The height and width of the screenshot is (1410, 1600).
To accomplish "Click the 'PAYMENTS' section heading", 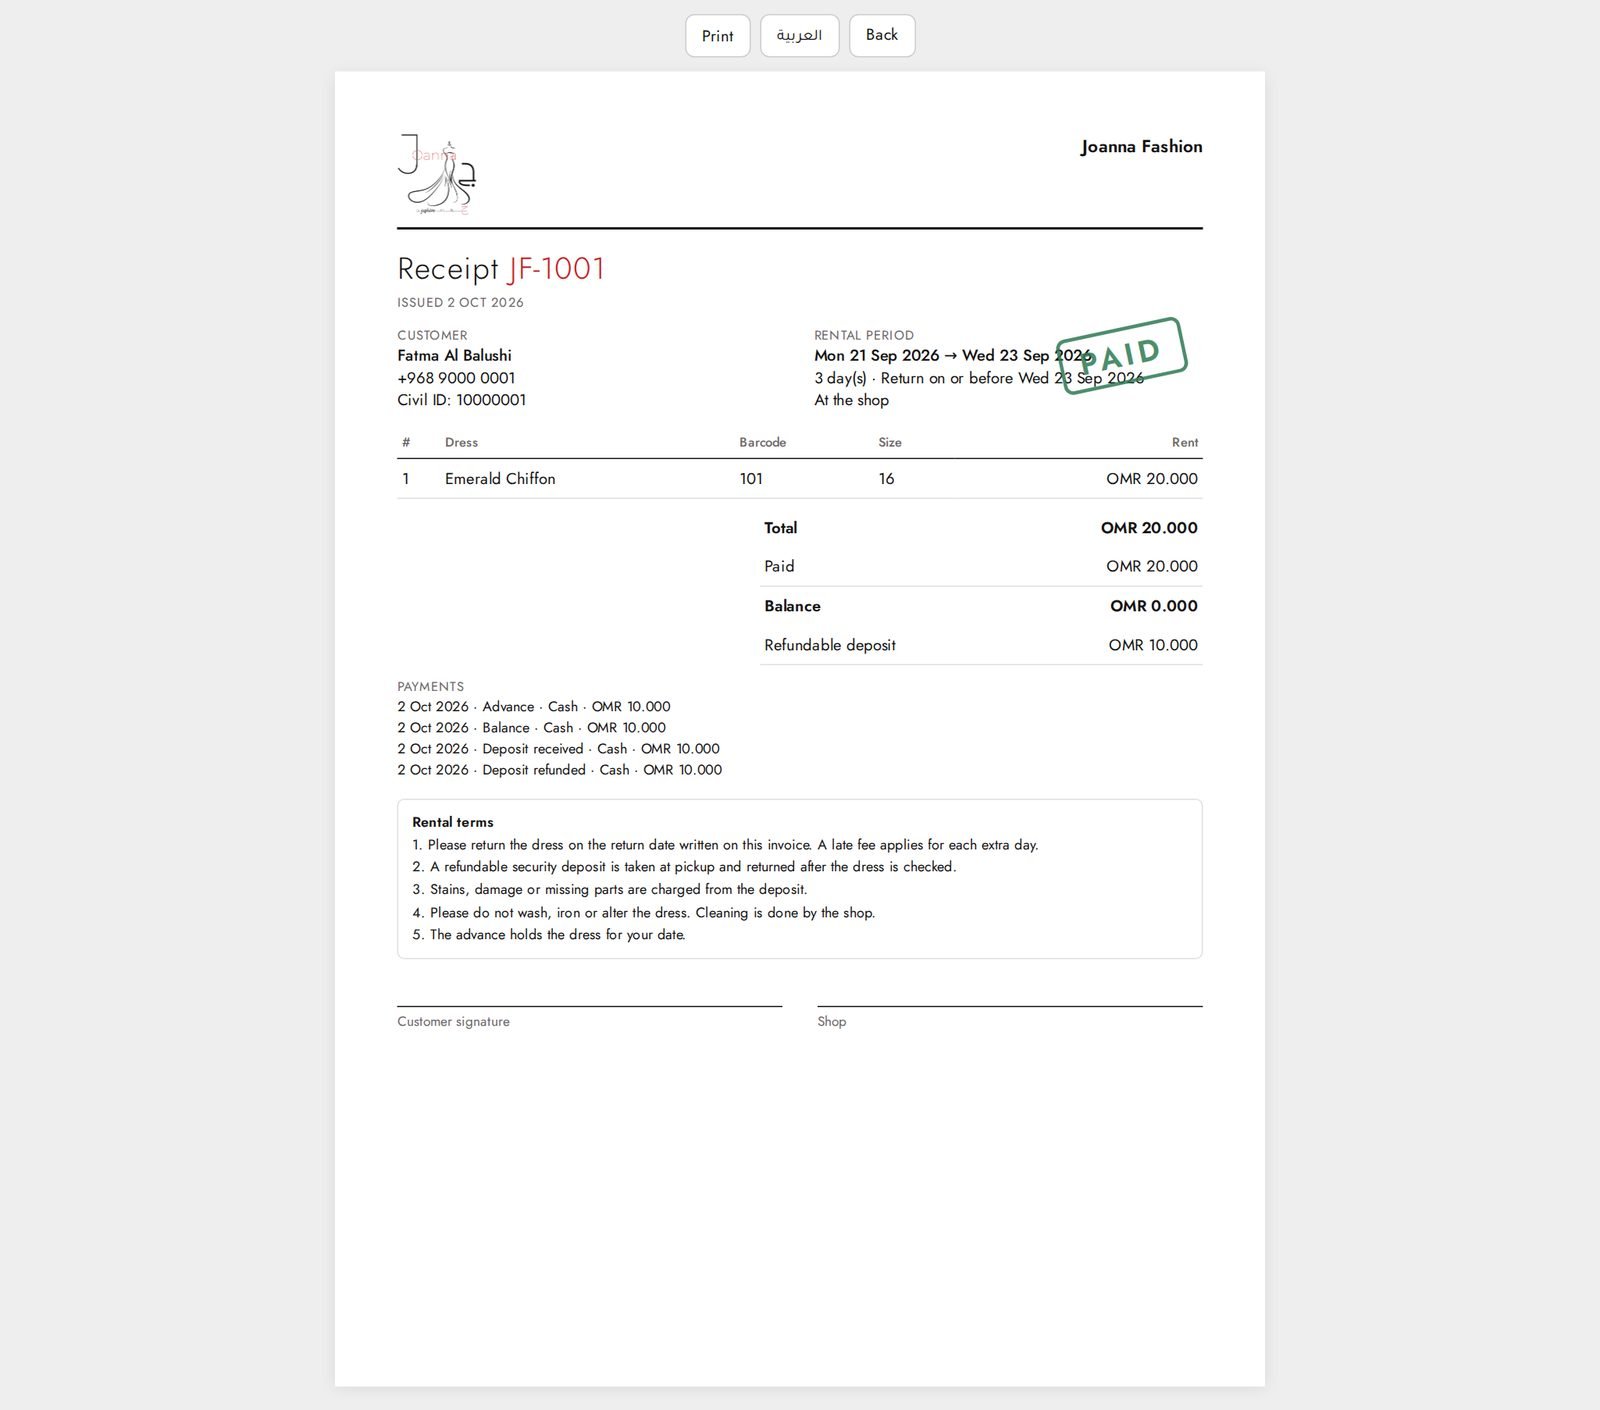I will tap(430, 686).
